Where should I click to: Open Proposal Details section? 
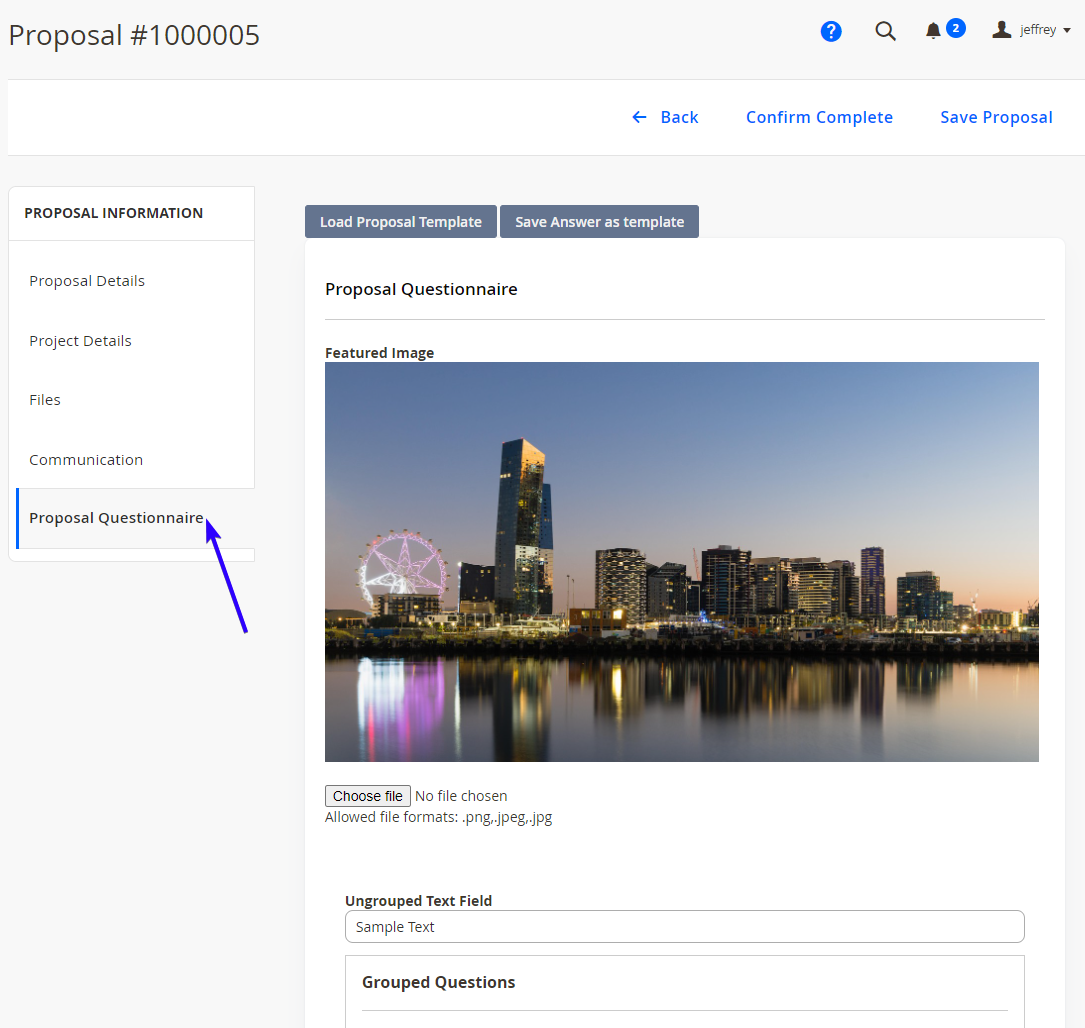[87, 281]
